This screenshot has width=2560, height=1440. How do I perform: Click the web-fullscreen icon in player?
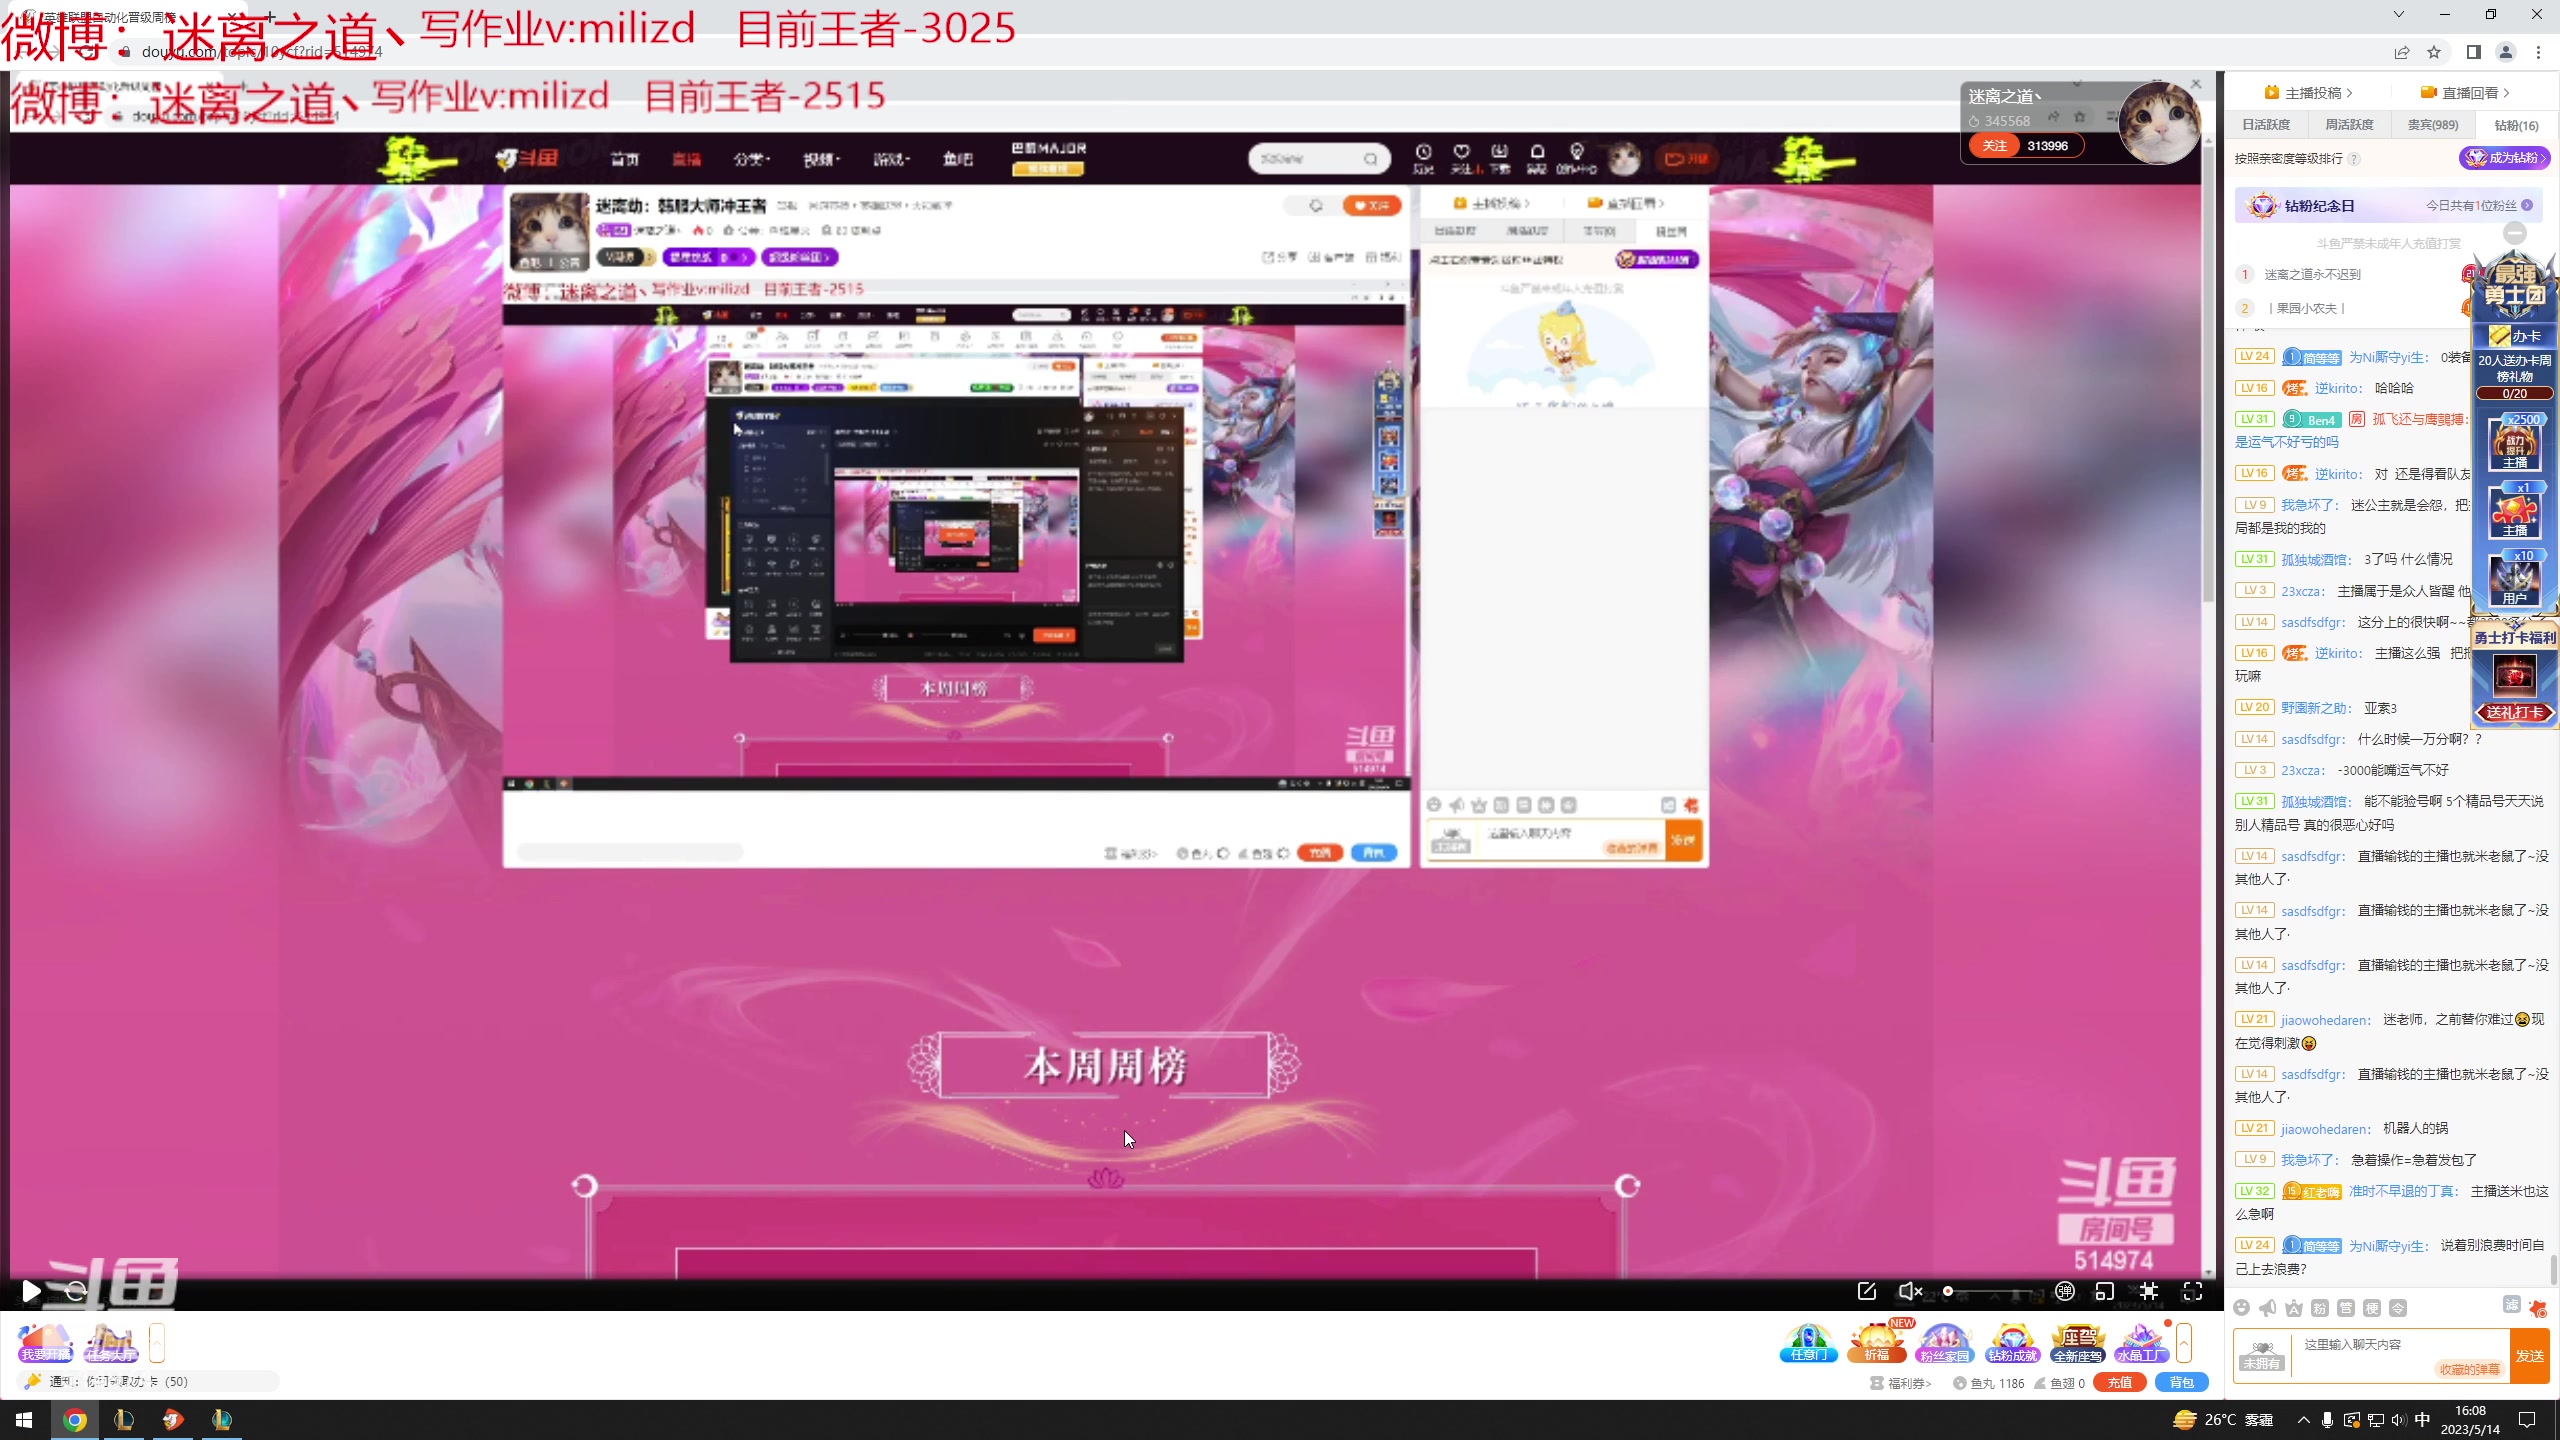pos(2149,1291)
